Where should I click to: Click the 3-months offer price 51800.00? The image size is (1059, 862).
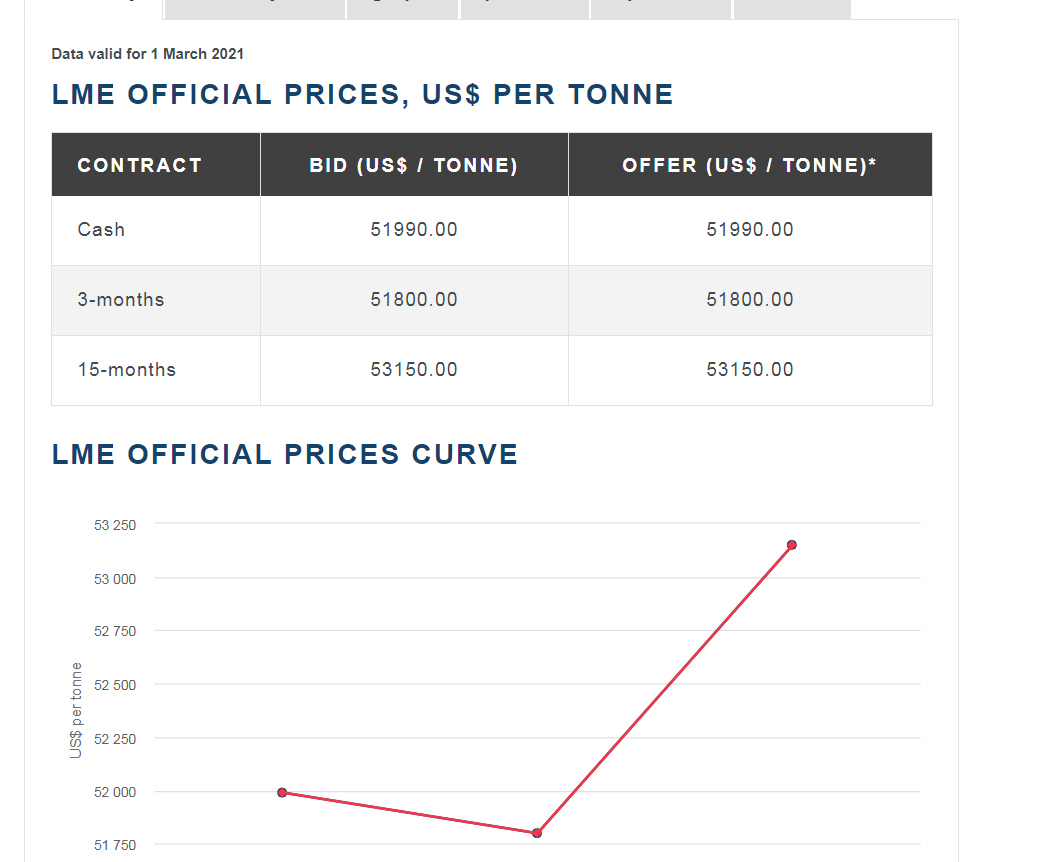point(750,300)
